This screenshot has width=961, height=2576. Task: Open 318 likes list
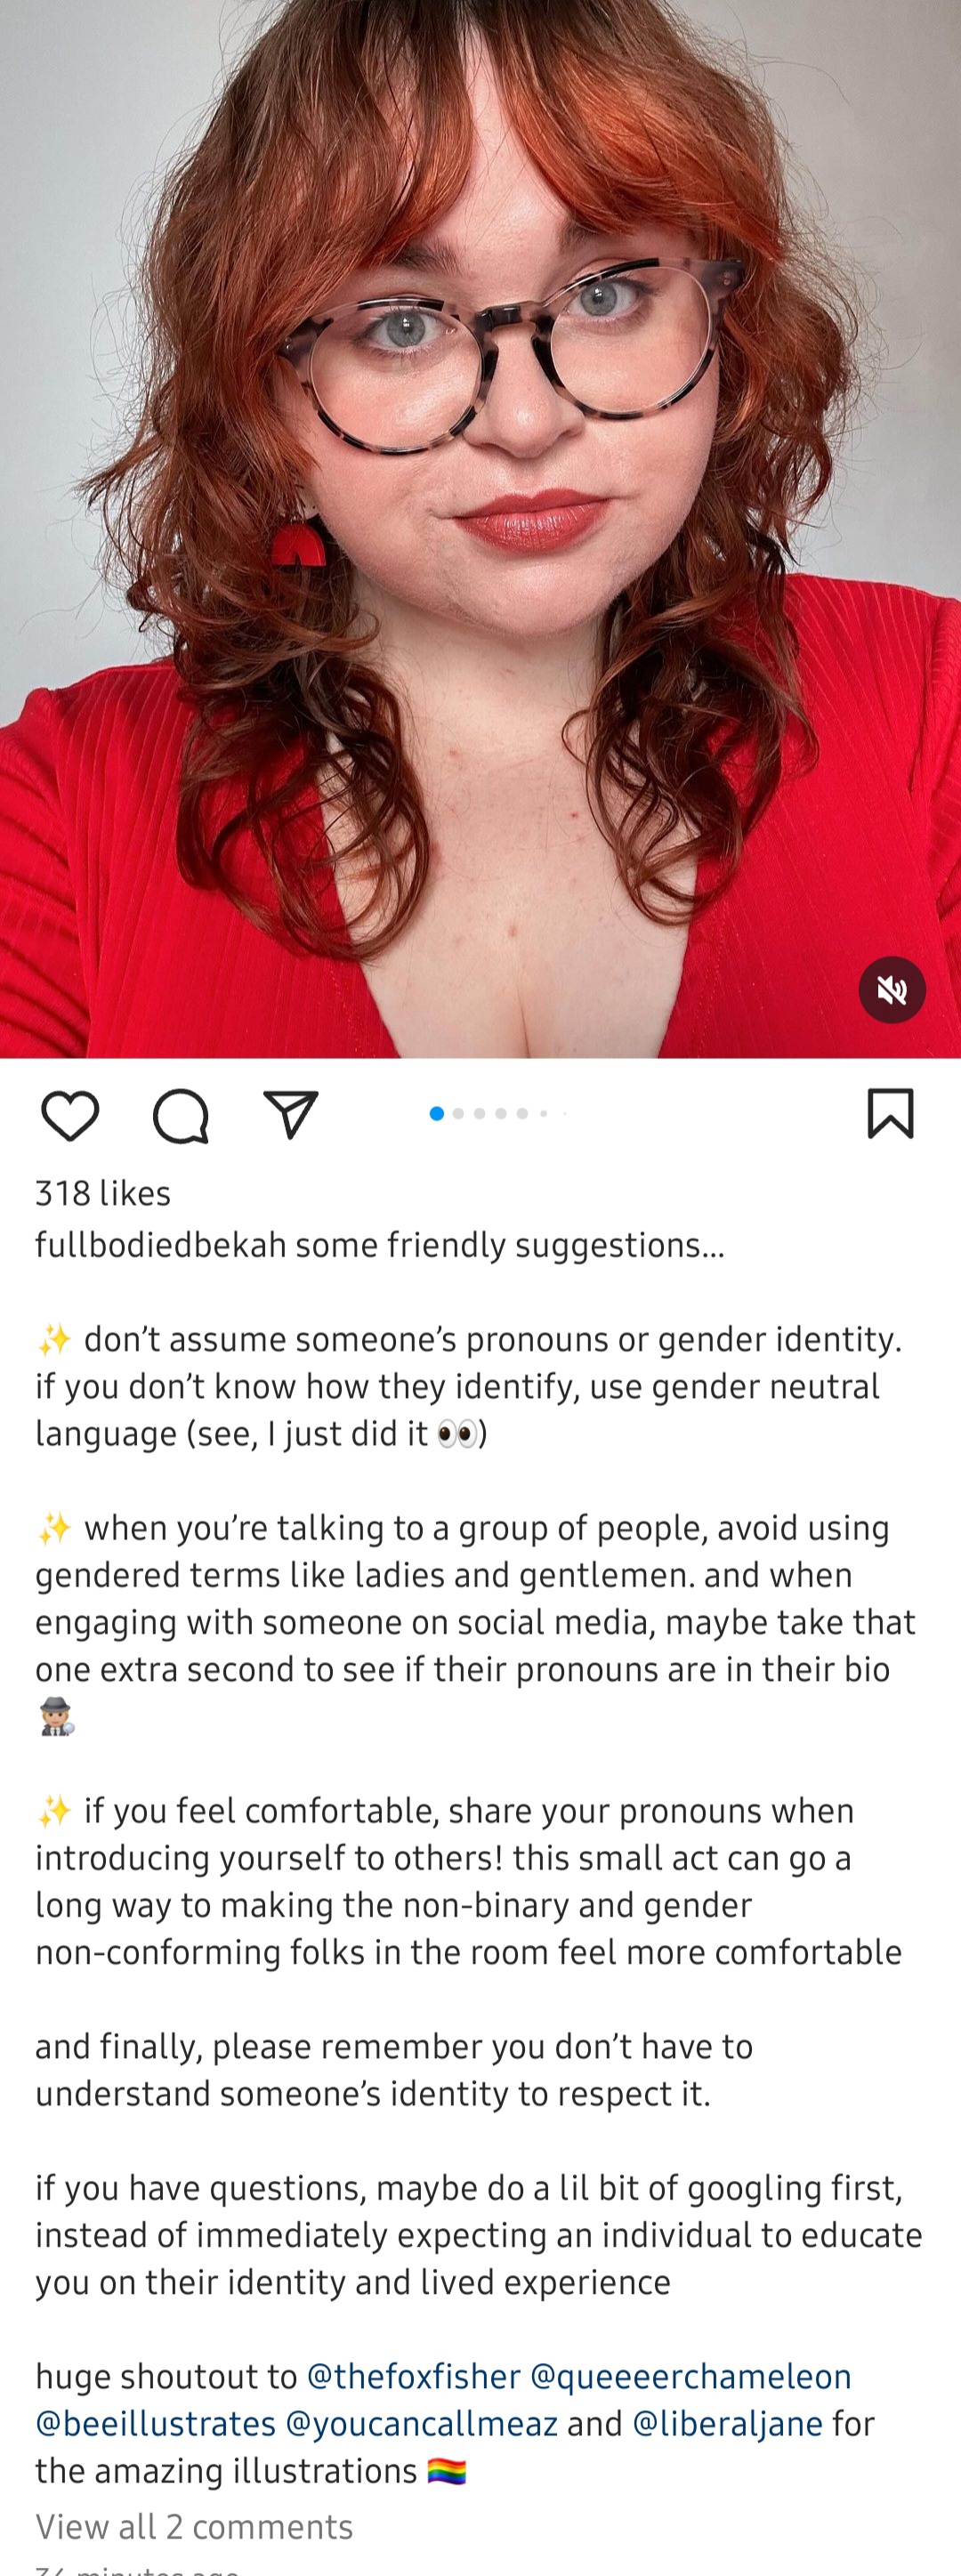coord(103,1193)
